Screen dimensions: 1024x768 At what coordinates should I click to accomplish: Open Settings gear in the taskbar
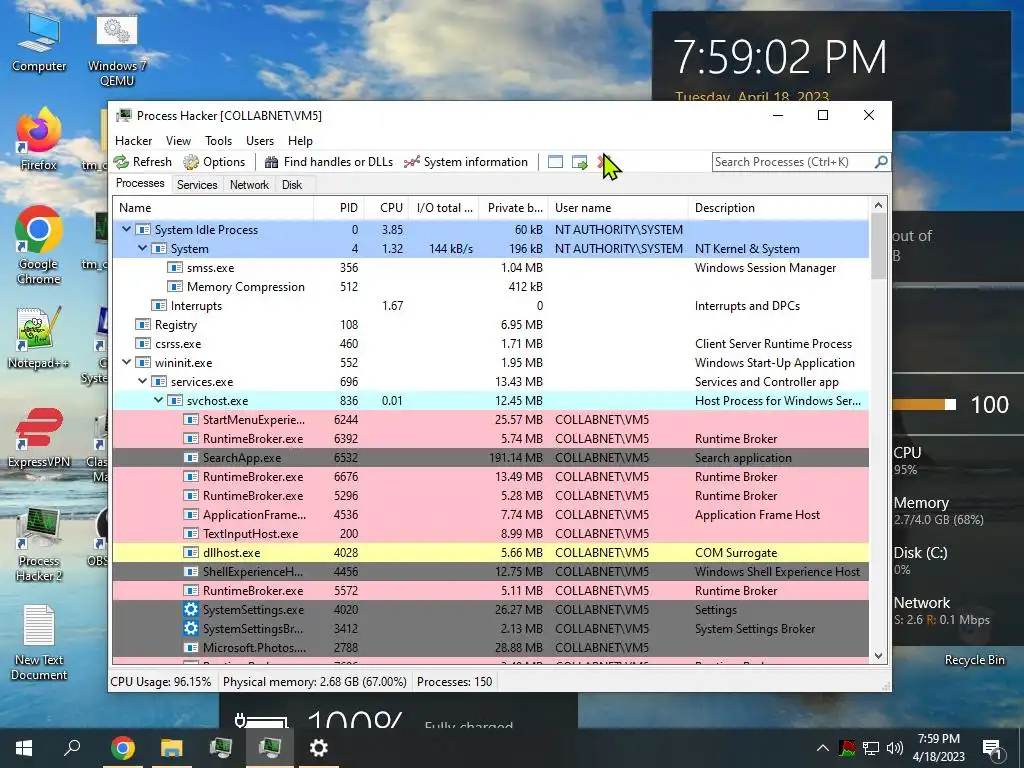pos(319,748)
